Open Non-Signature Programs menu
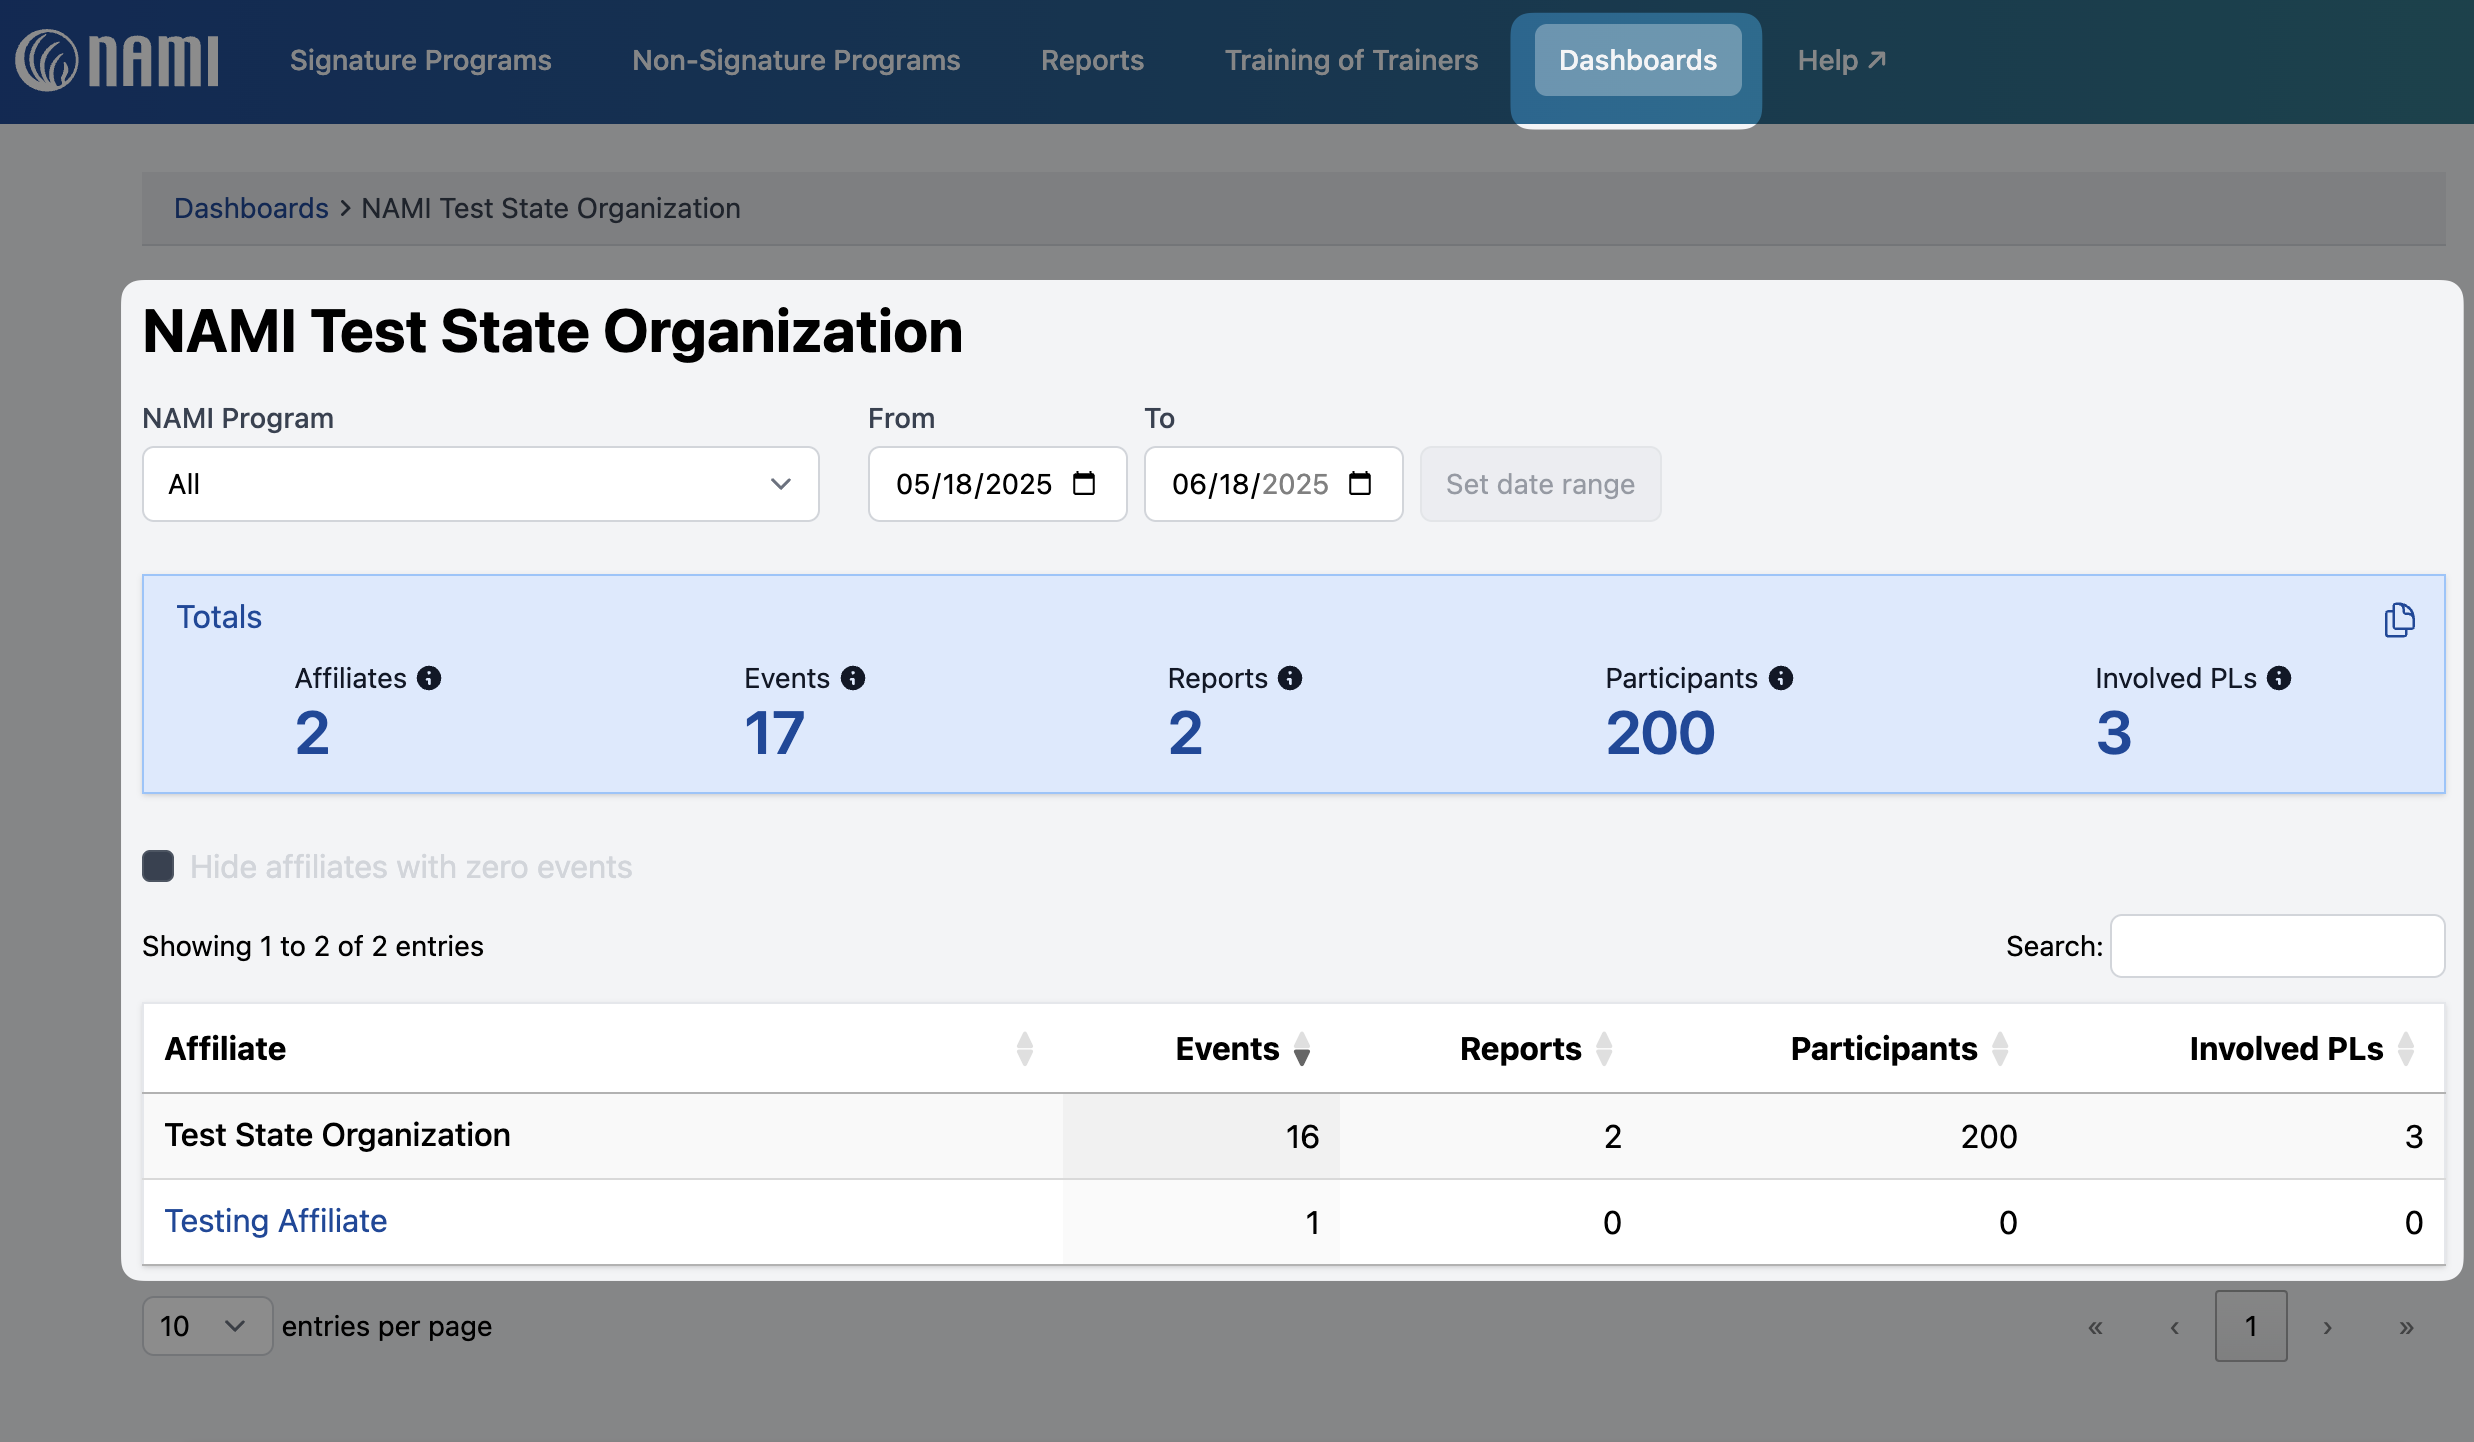 pyautogui.click(x=796, y=60)
